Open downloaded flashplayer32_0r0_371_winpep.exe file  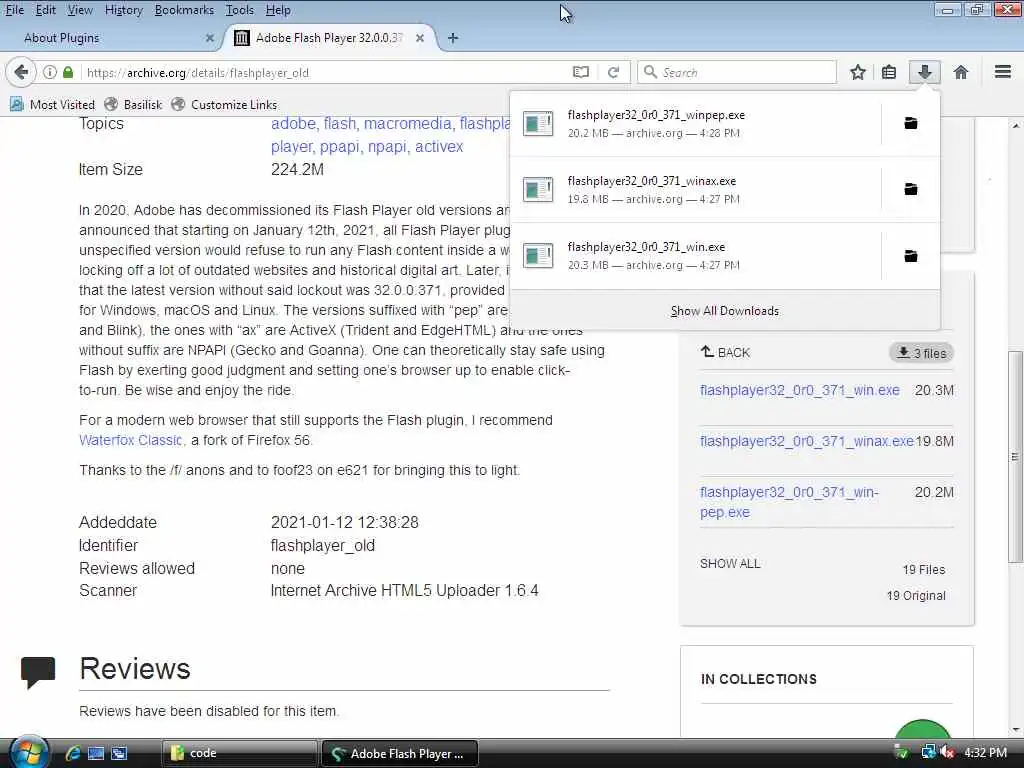click(x=696, y=123)
